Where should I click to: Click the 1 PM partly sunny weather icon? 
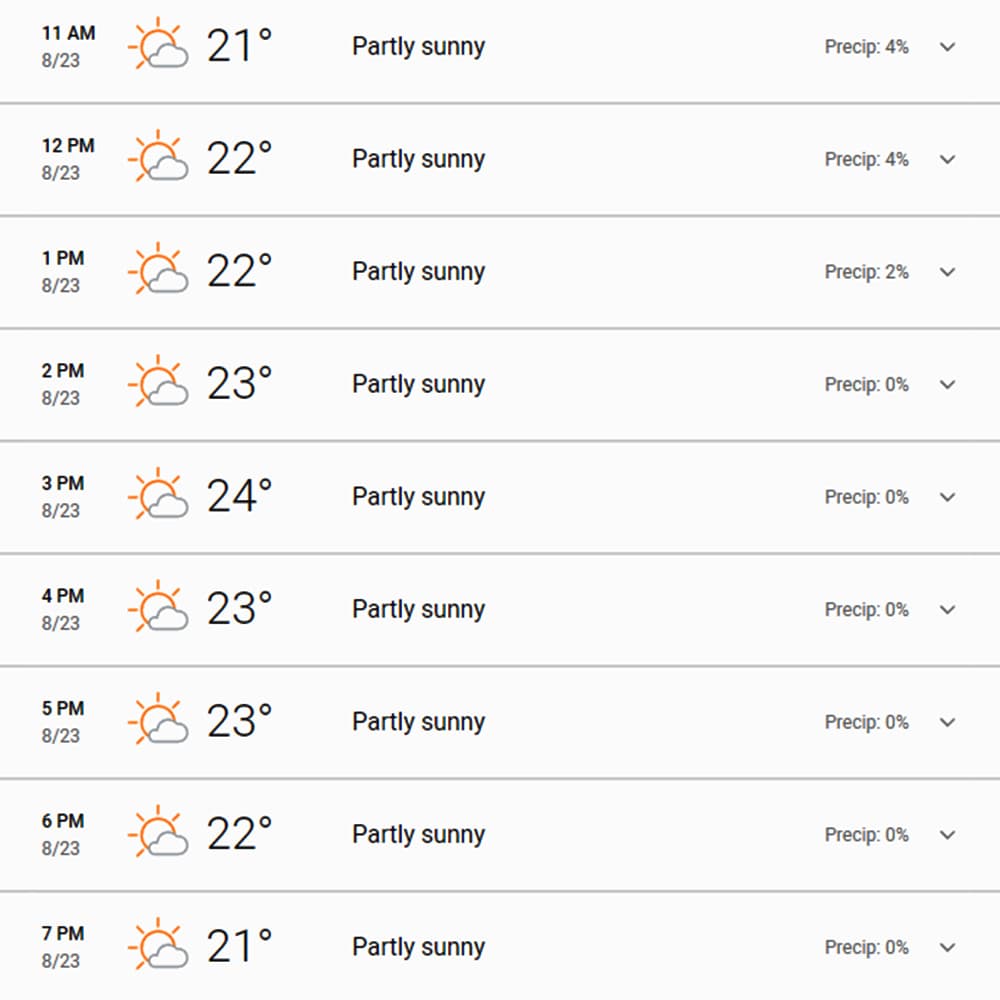158,268
